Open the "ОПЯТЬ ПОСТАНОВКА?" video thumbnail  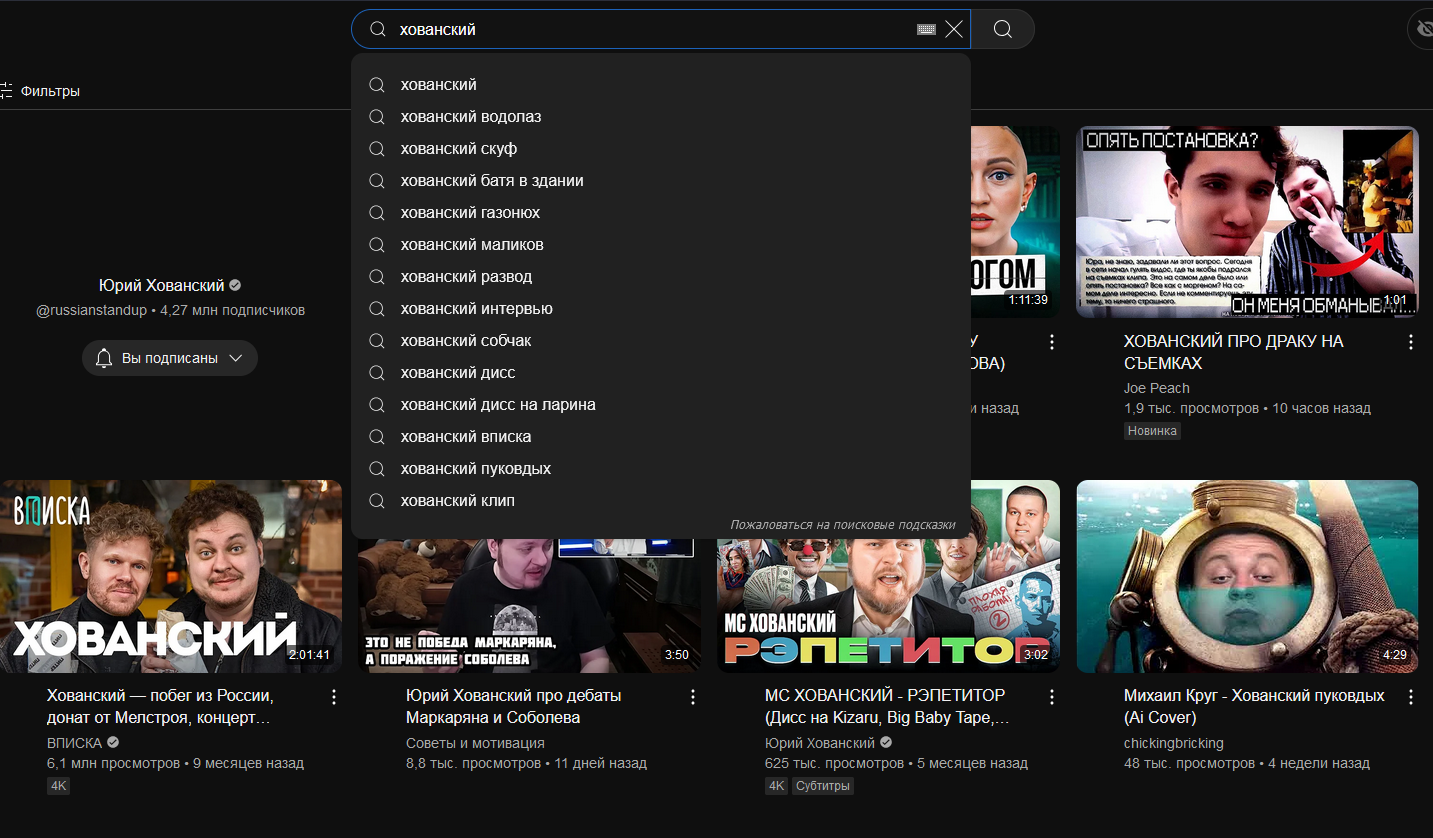click(x=1247, y=222)
